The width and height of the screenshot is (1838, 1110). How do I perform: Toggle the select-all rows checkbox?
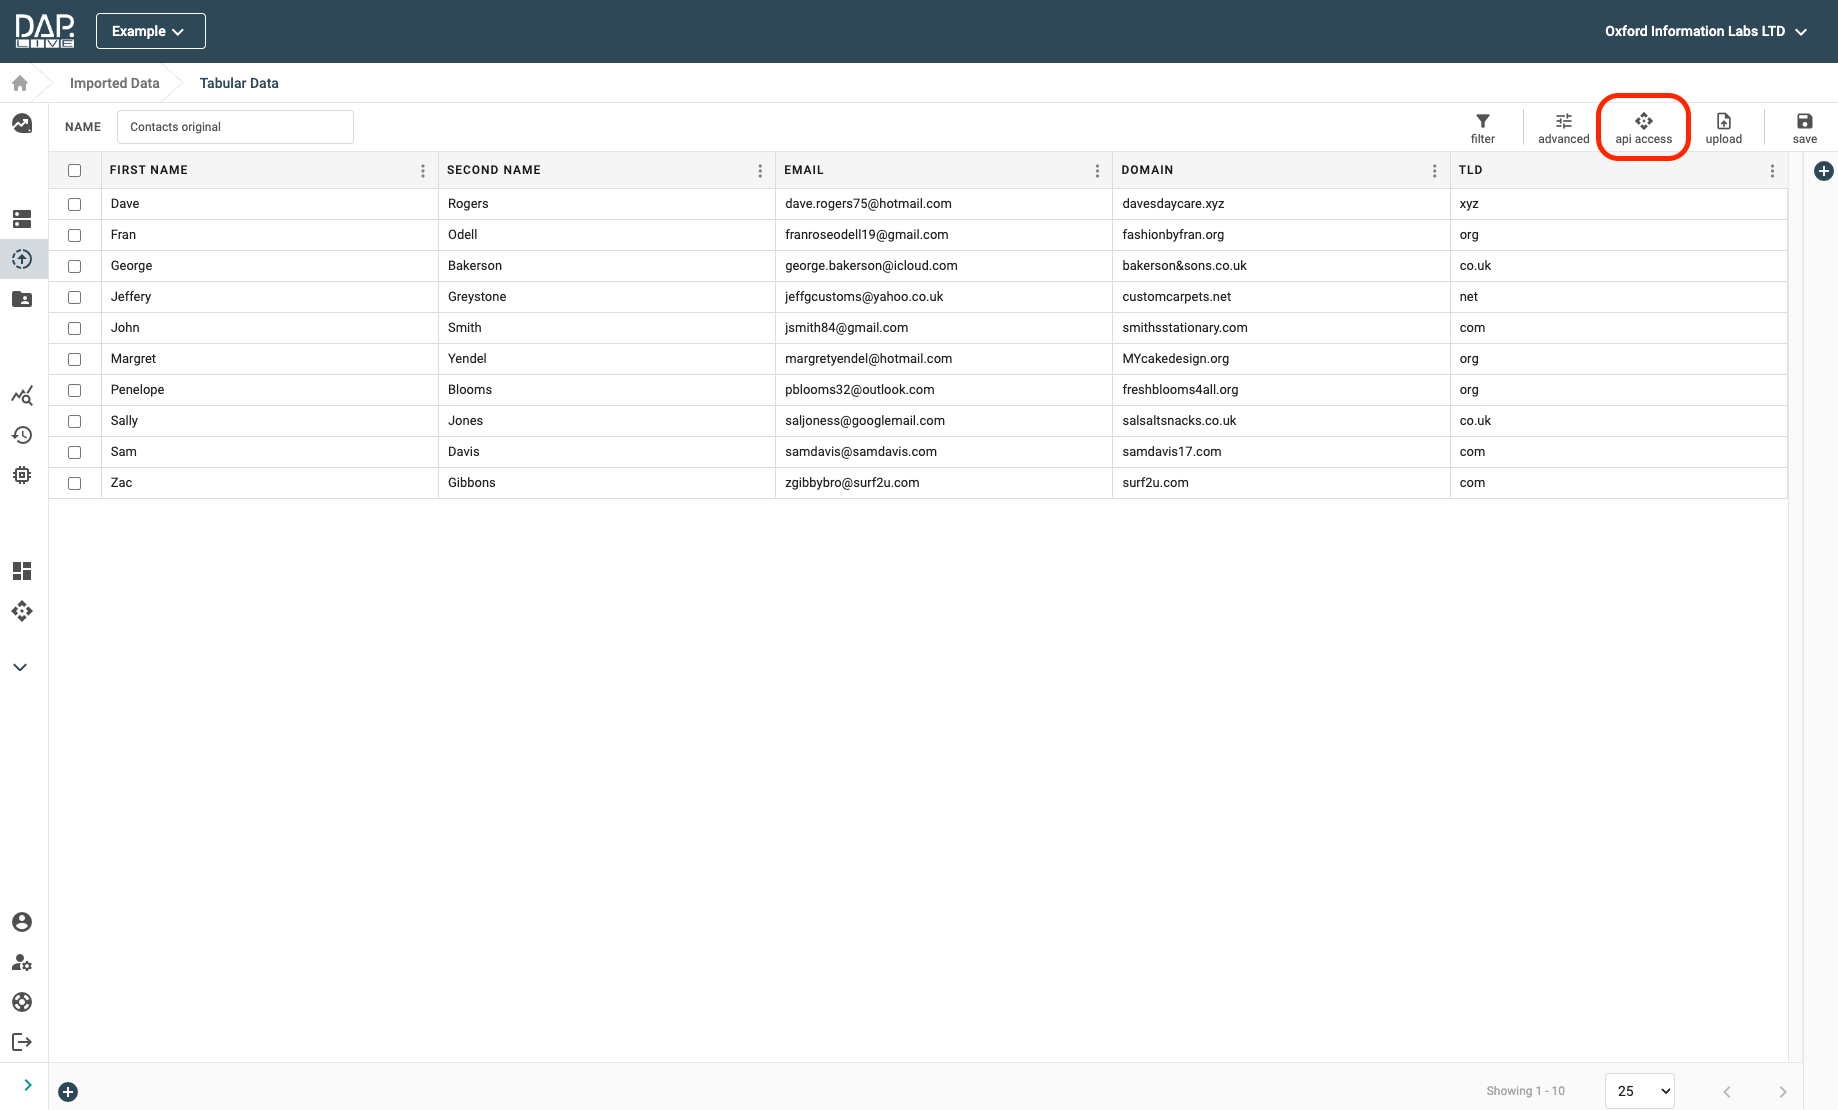click(75, 170)
